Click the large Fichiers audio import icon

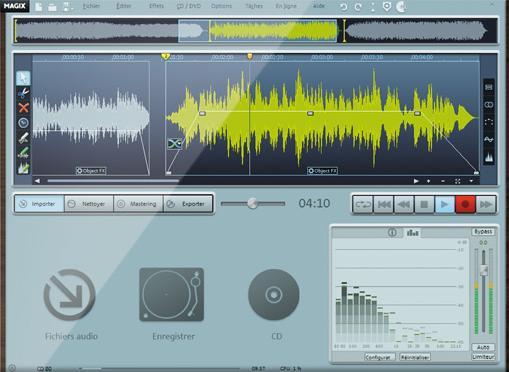coord(69,295)
